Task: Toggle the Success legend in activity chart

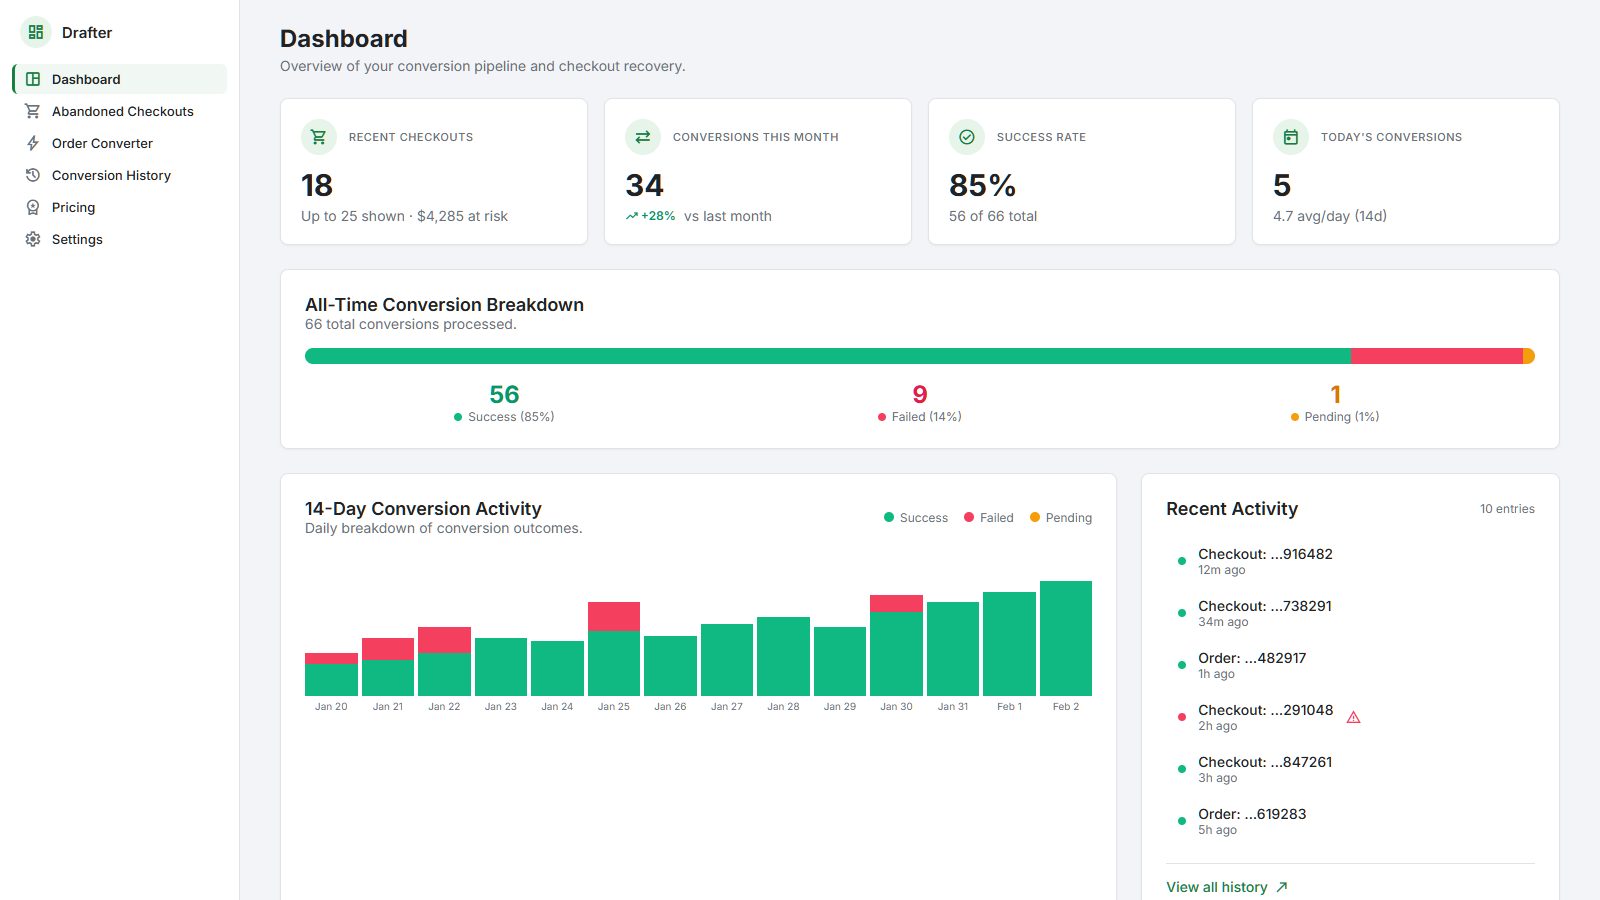Action: (916, 518)
